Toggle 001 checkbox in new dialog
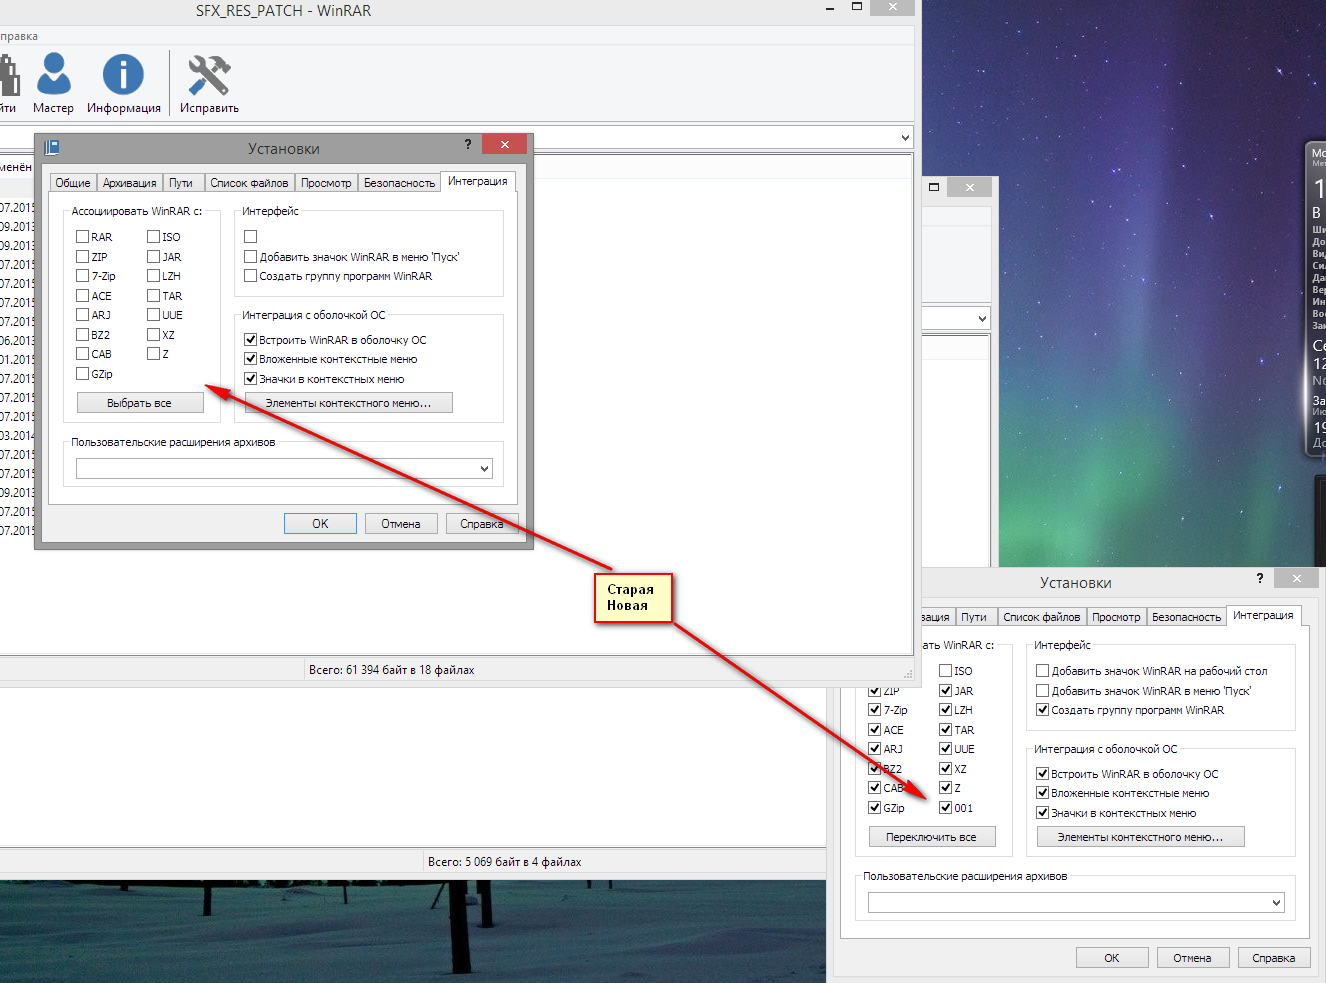 (x=946, y=808)
